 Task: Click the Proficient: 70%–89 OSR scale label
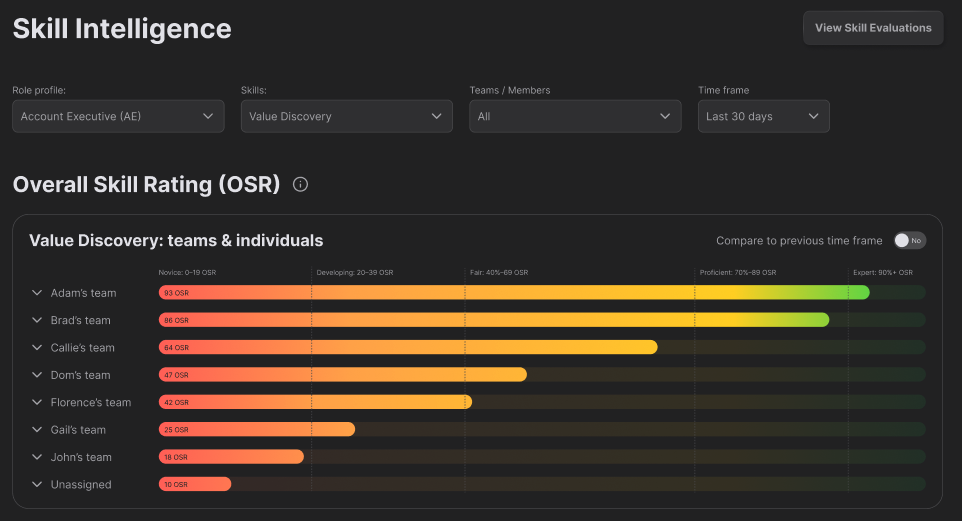coord(737,272)
